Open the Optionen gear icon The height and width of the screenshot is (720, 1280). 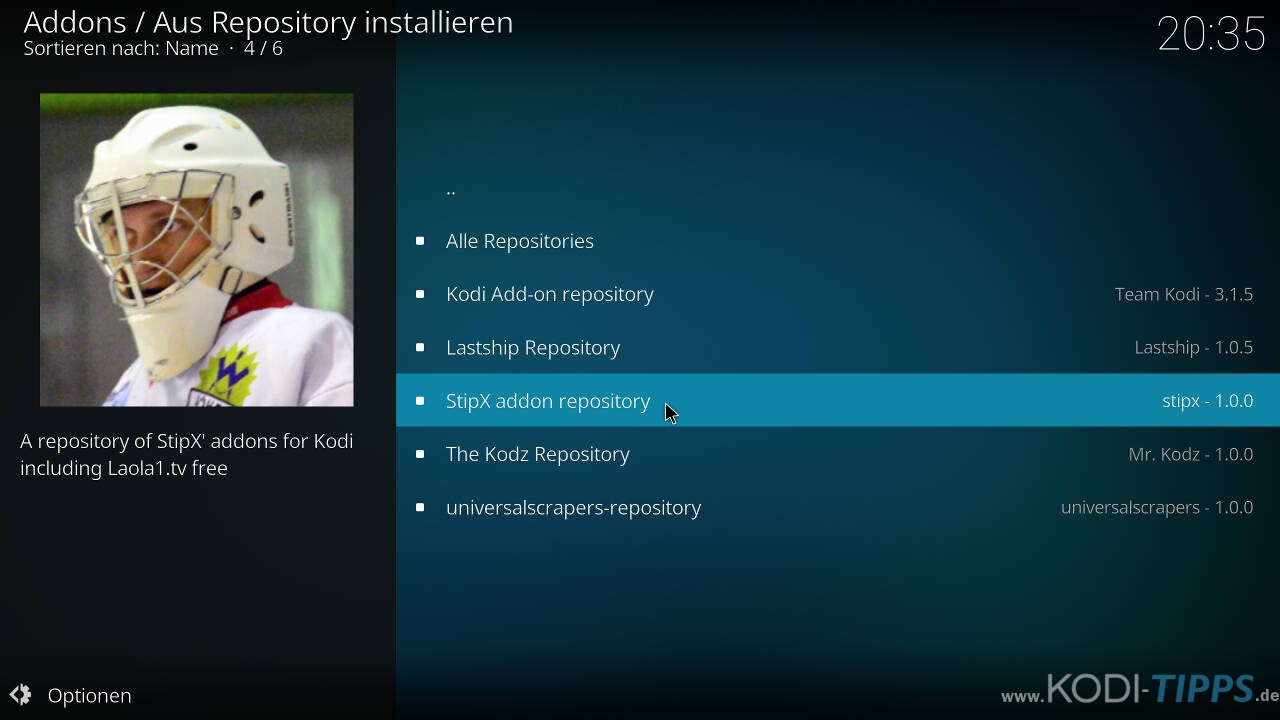tap(20, 695)
